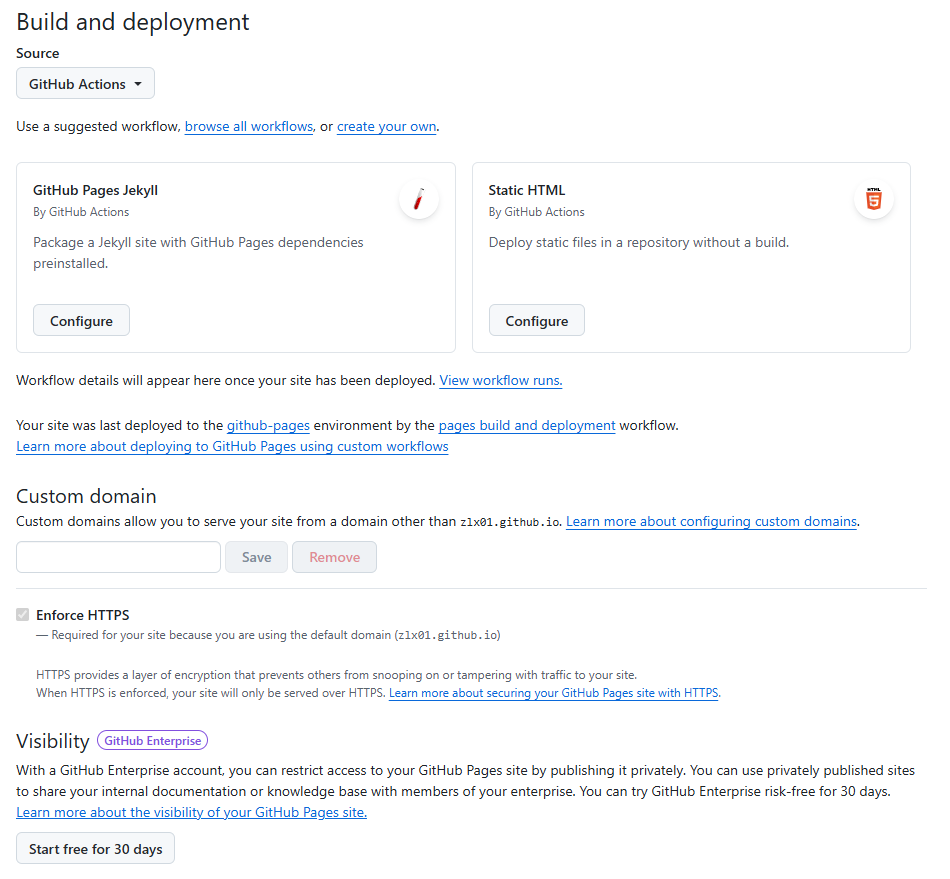Open pages build and deployment workflow link
950x879 pixels.
[527, 425]
